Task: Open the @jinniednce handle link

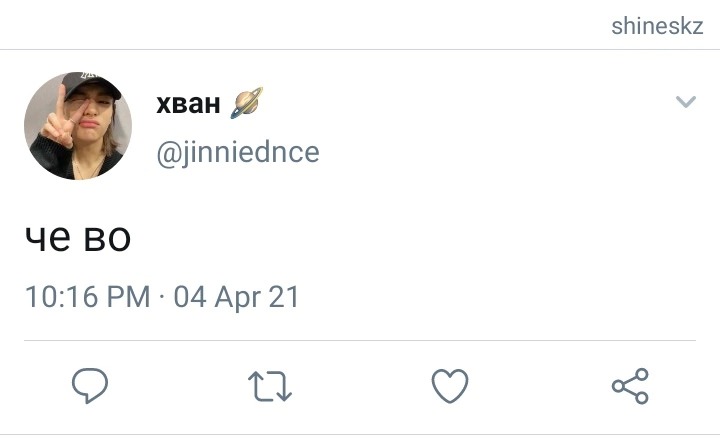Action: 238,153
